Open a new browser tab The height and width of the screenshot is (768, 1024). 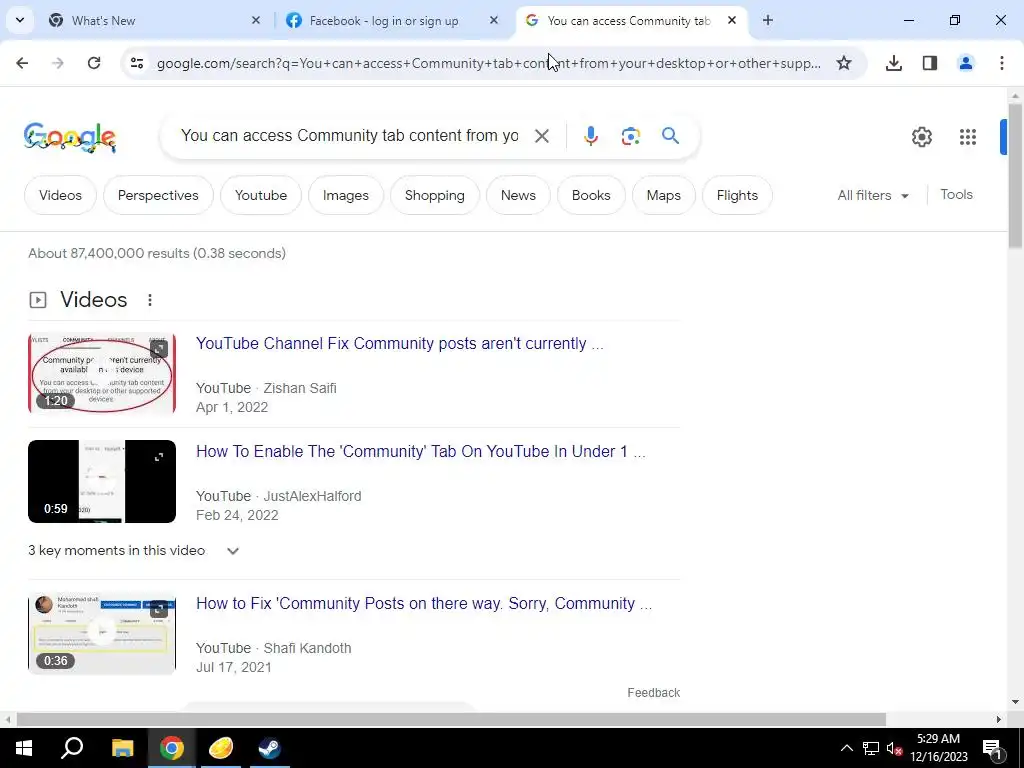point(767,20)
